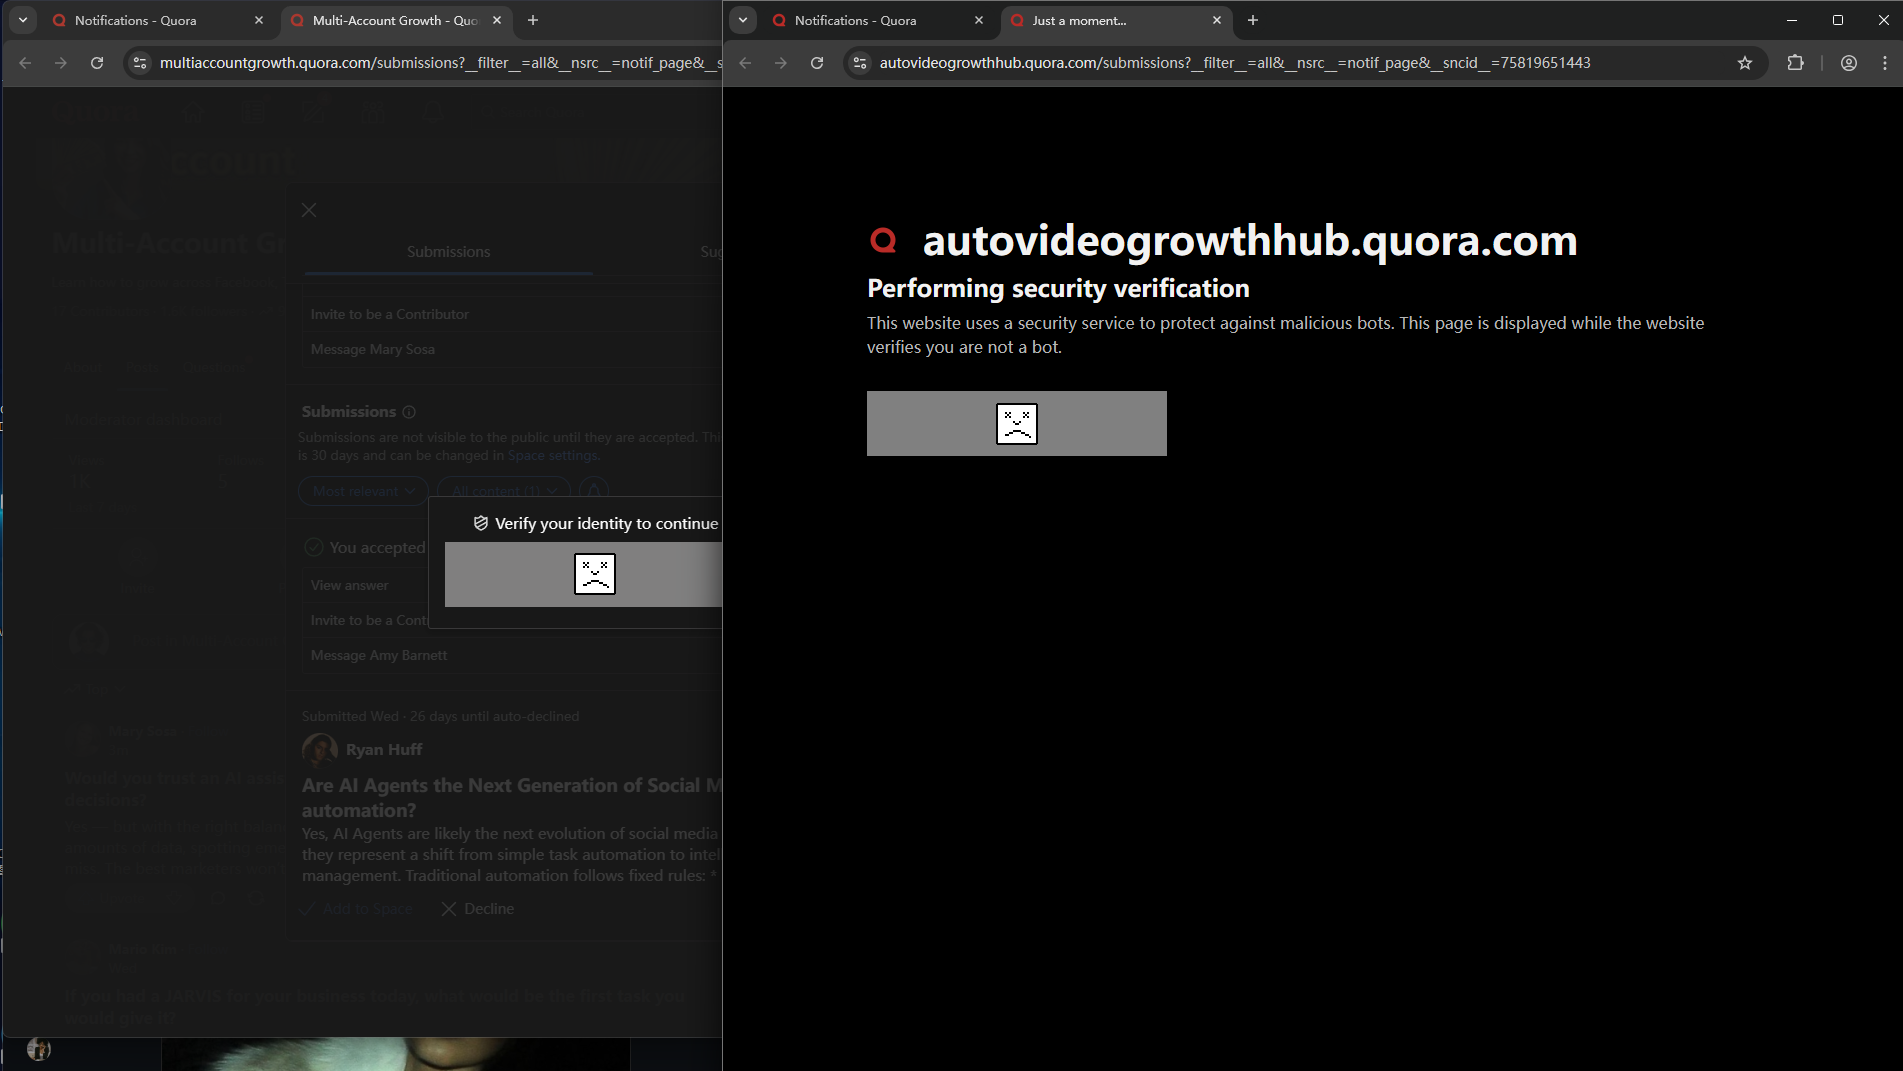This screenshot has height=1071, width=1903.
Task: Reload the multiaccountgrowth page
Action: tap(97, 63)
